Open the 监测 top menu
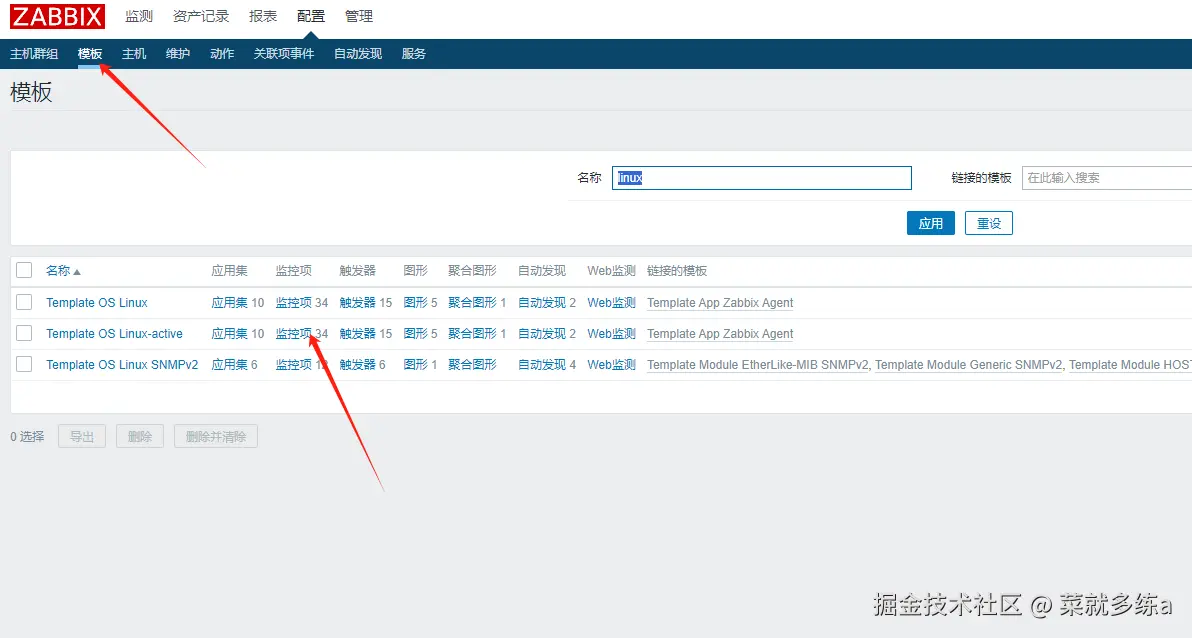This screenshot has height=638, width=1192. click(139, 16)
